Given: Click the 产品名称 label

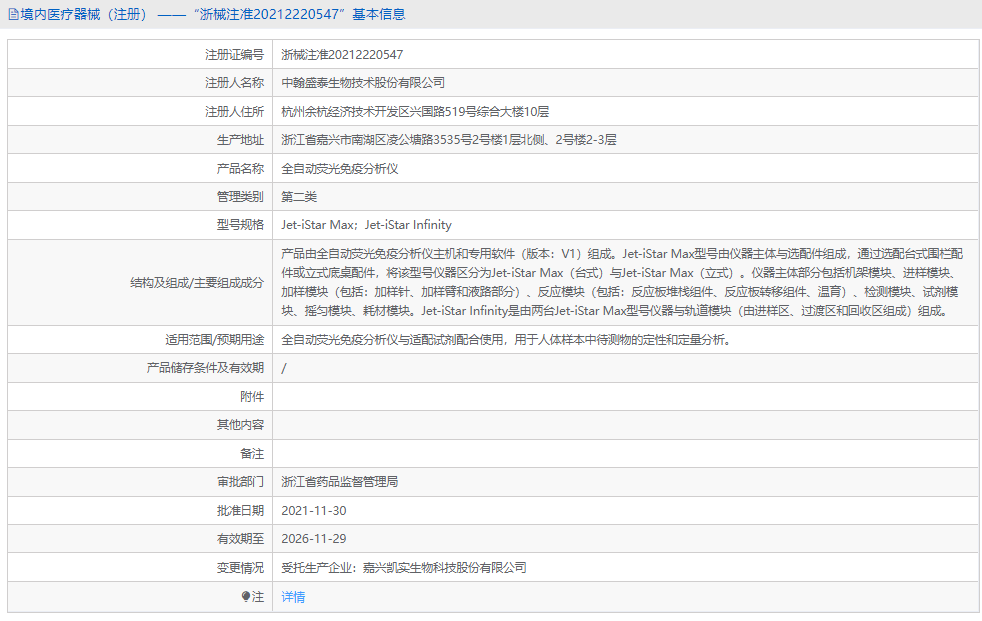Looking at the screenshot, I should tap(240, 168).
